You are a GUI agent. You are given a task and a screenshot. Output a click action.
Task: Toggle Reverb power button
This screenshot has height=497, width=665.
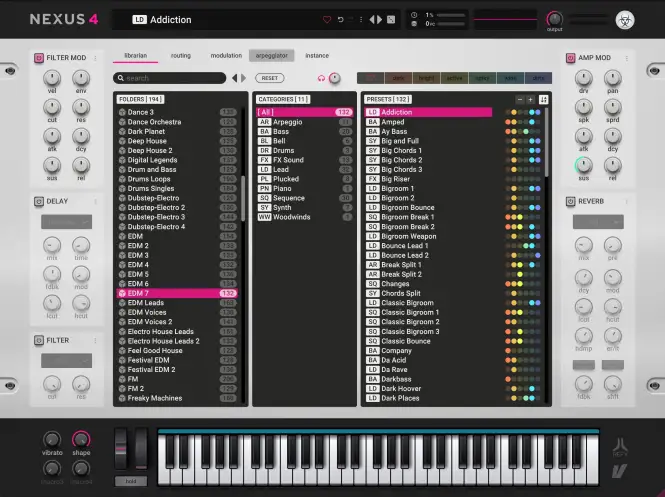point(570,201)
